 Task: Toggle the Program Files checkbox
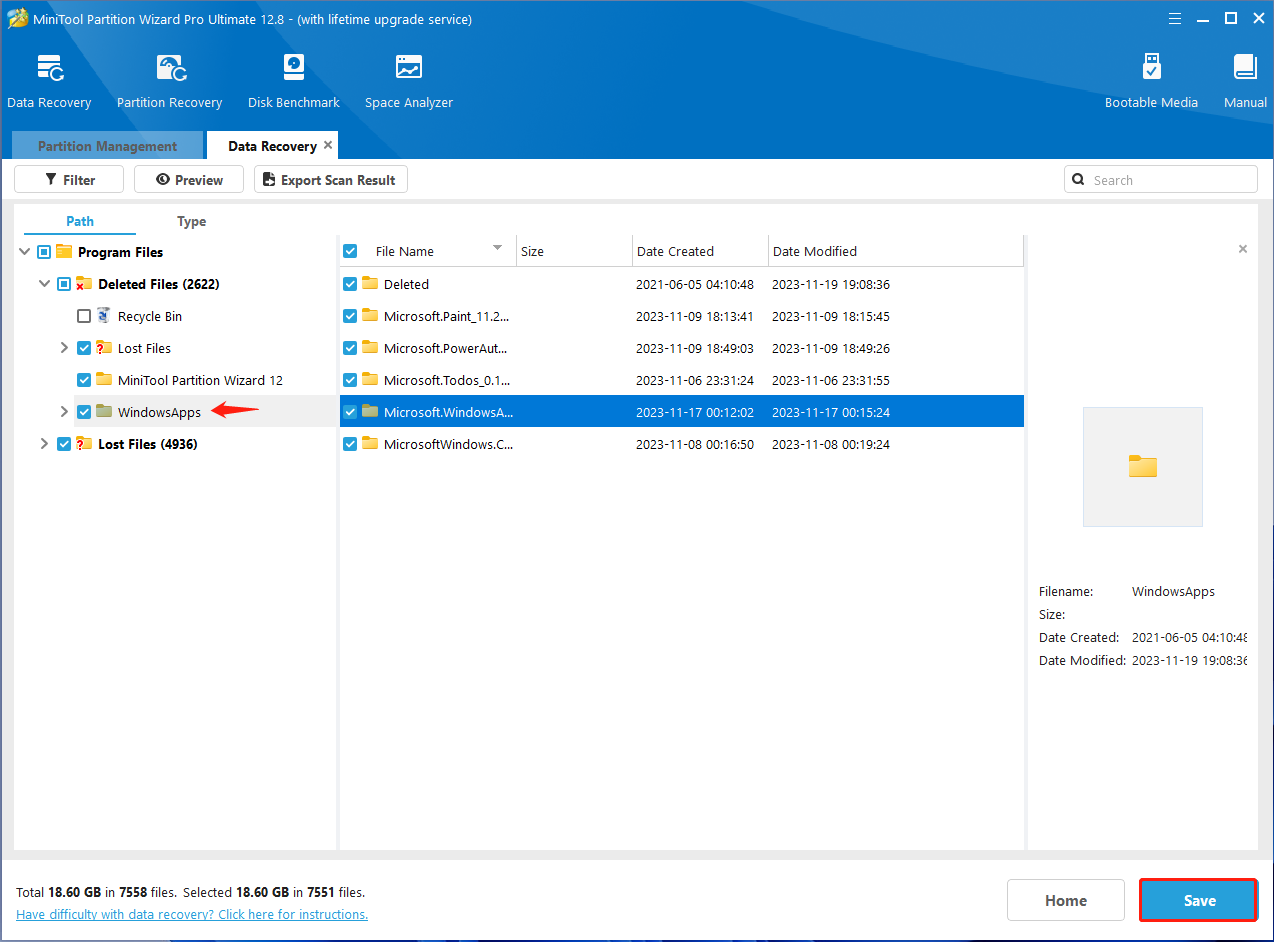point(44,252)
